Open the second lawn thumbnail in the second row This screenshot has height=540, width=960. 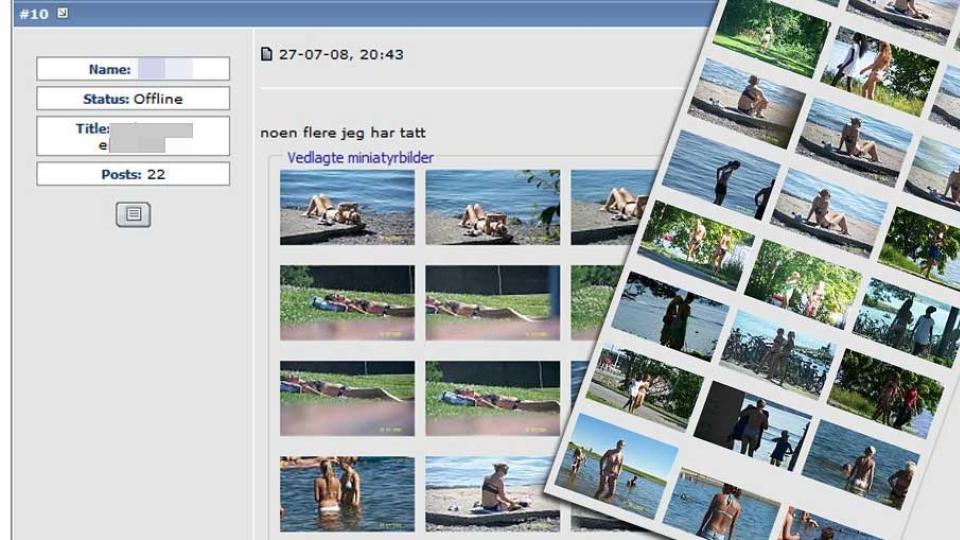click(492, 302)
